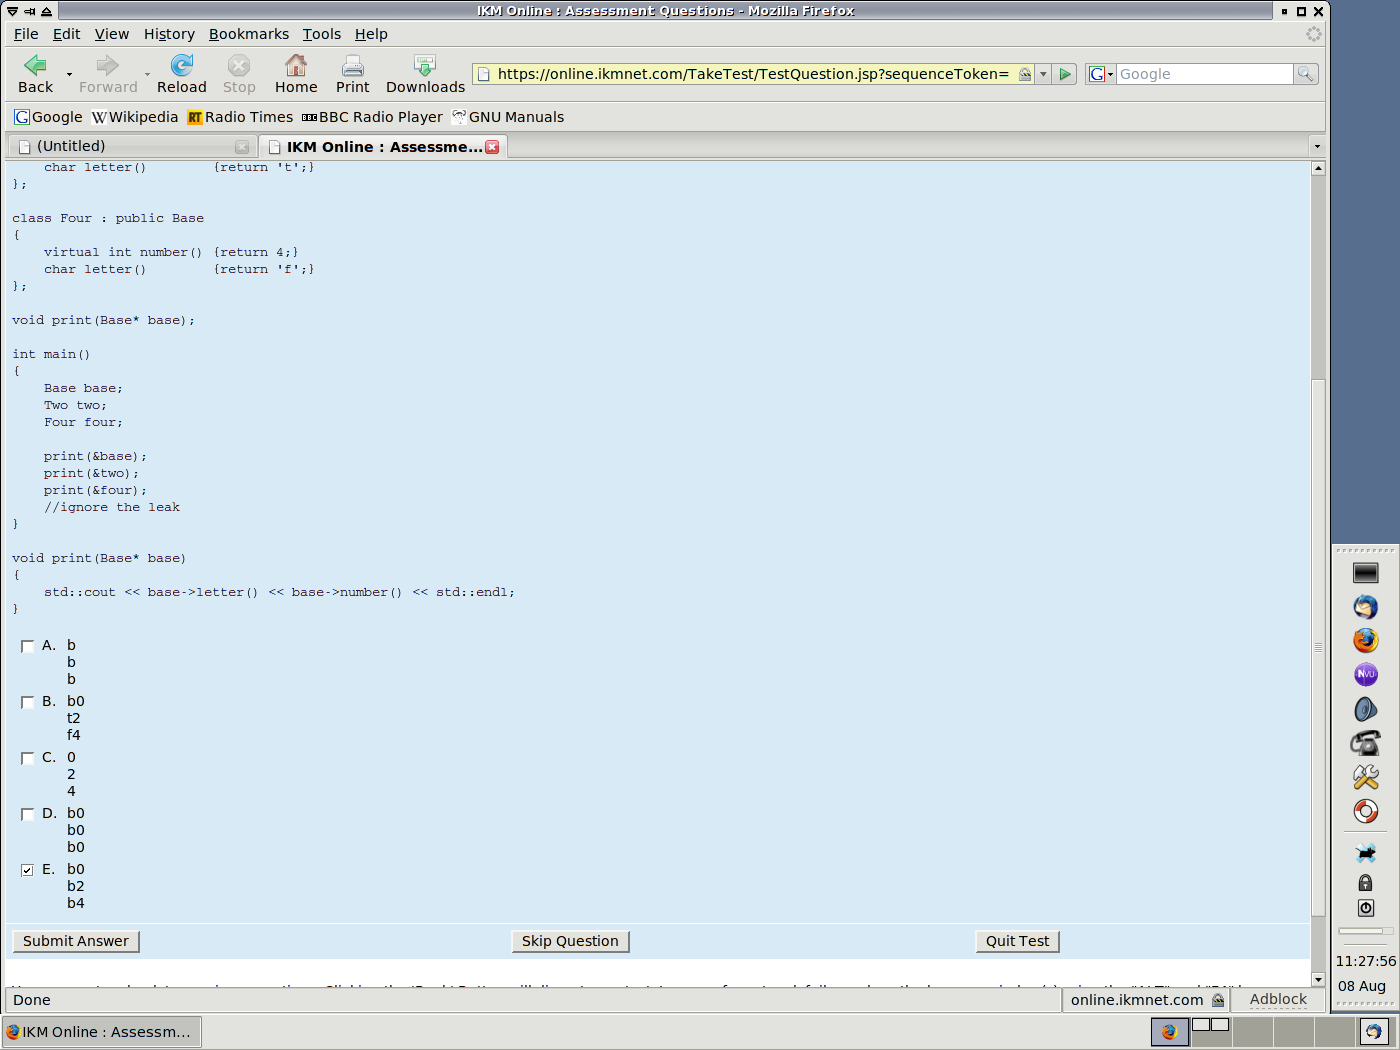Open the History menu
Image resolution: width=1400 pixels, height=1050 pixels.
click(169, 34)
